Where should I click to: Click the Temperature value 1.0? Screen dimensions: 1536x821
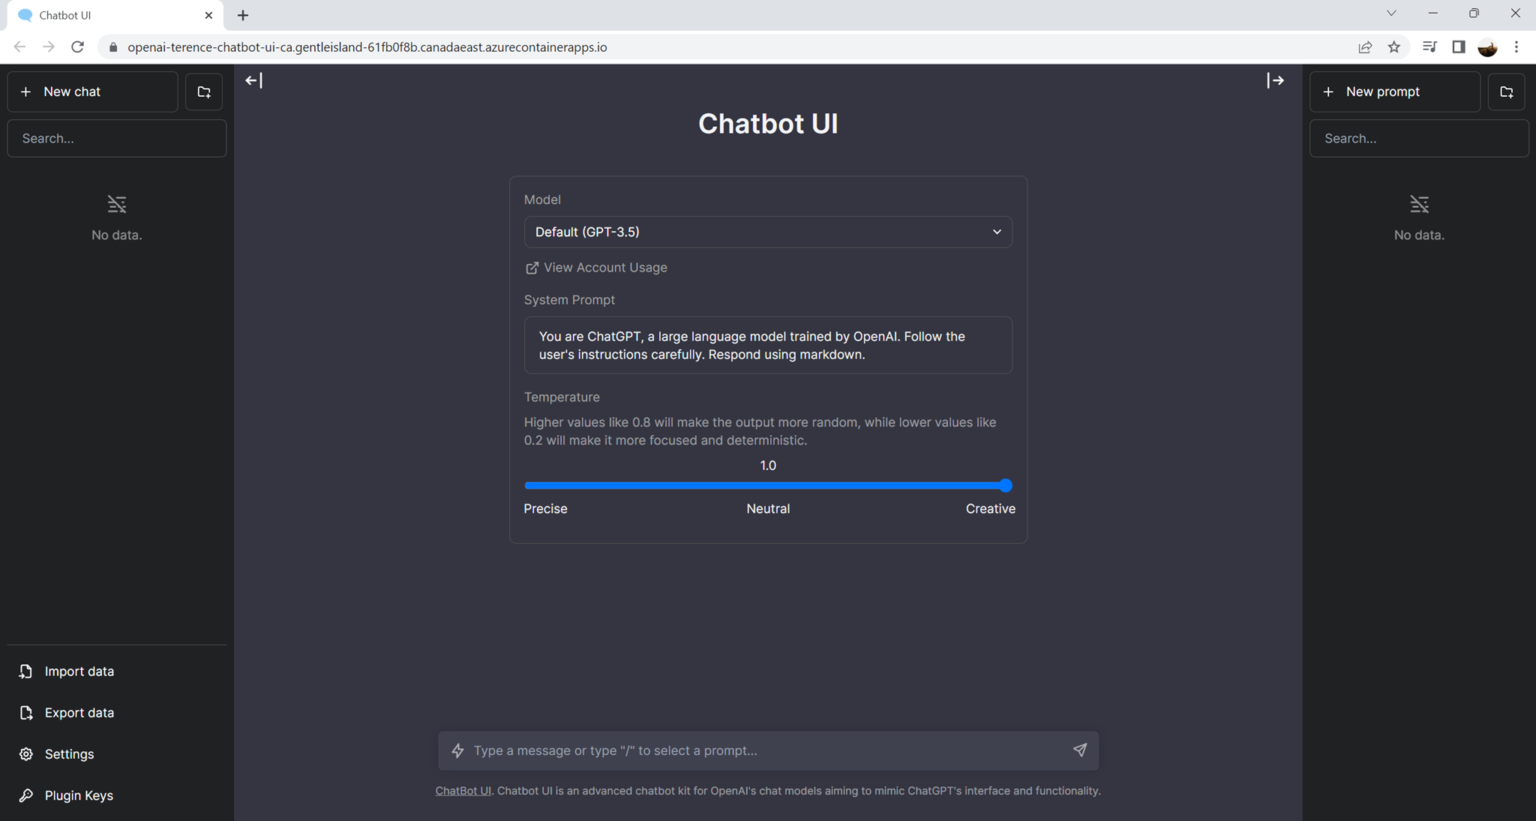pyautogui.click(x=768, y=465)
